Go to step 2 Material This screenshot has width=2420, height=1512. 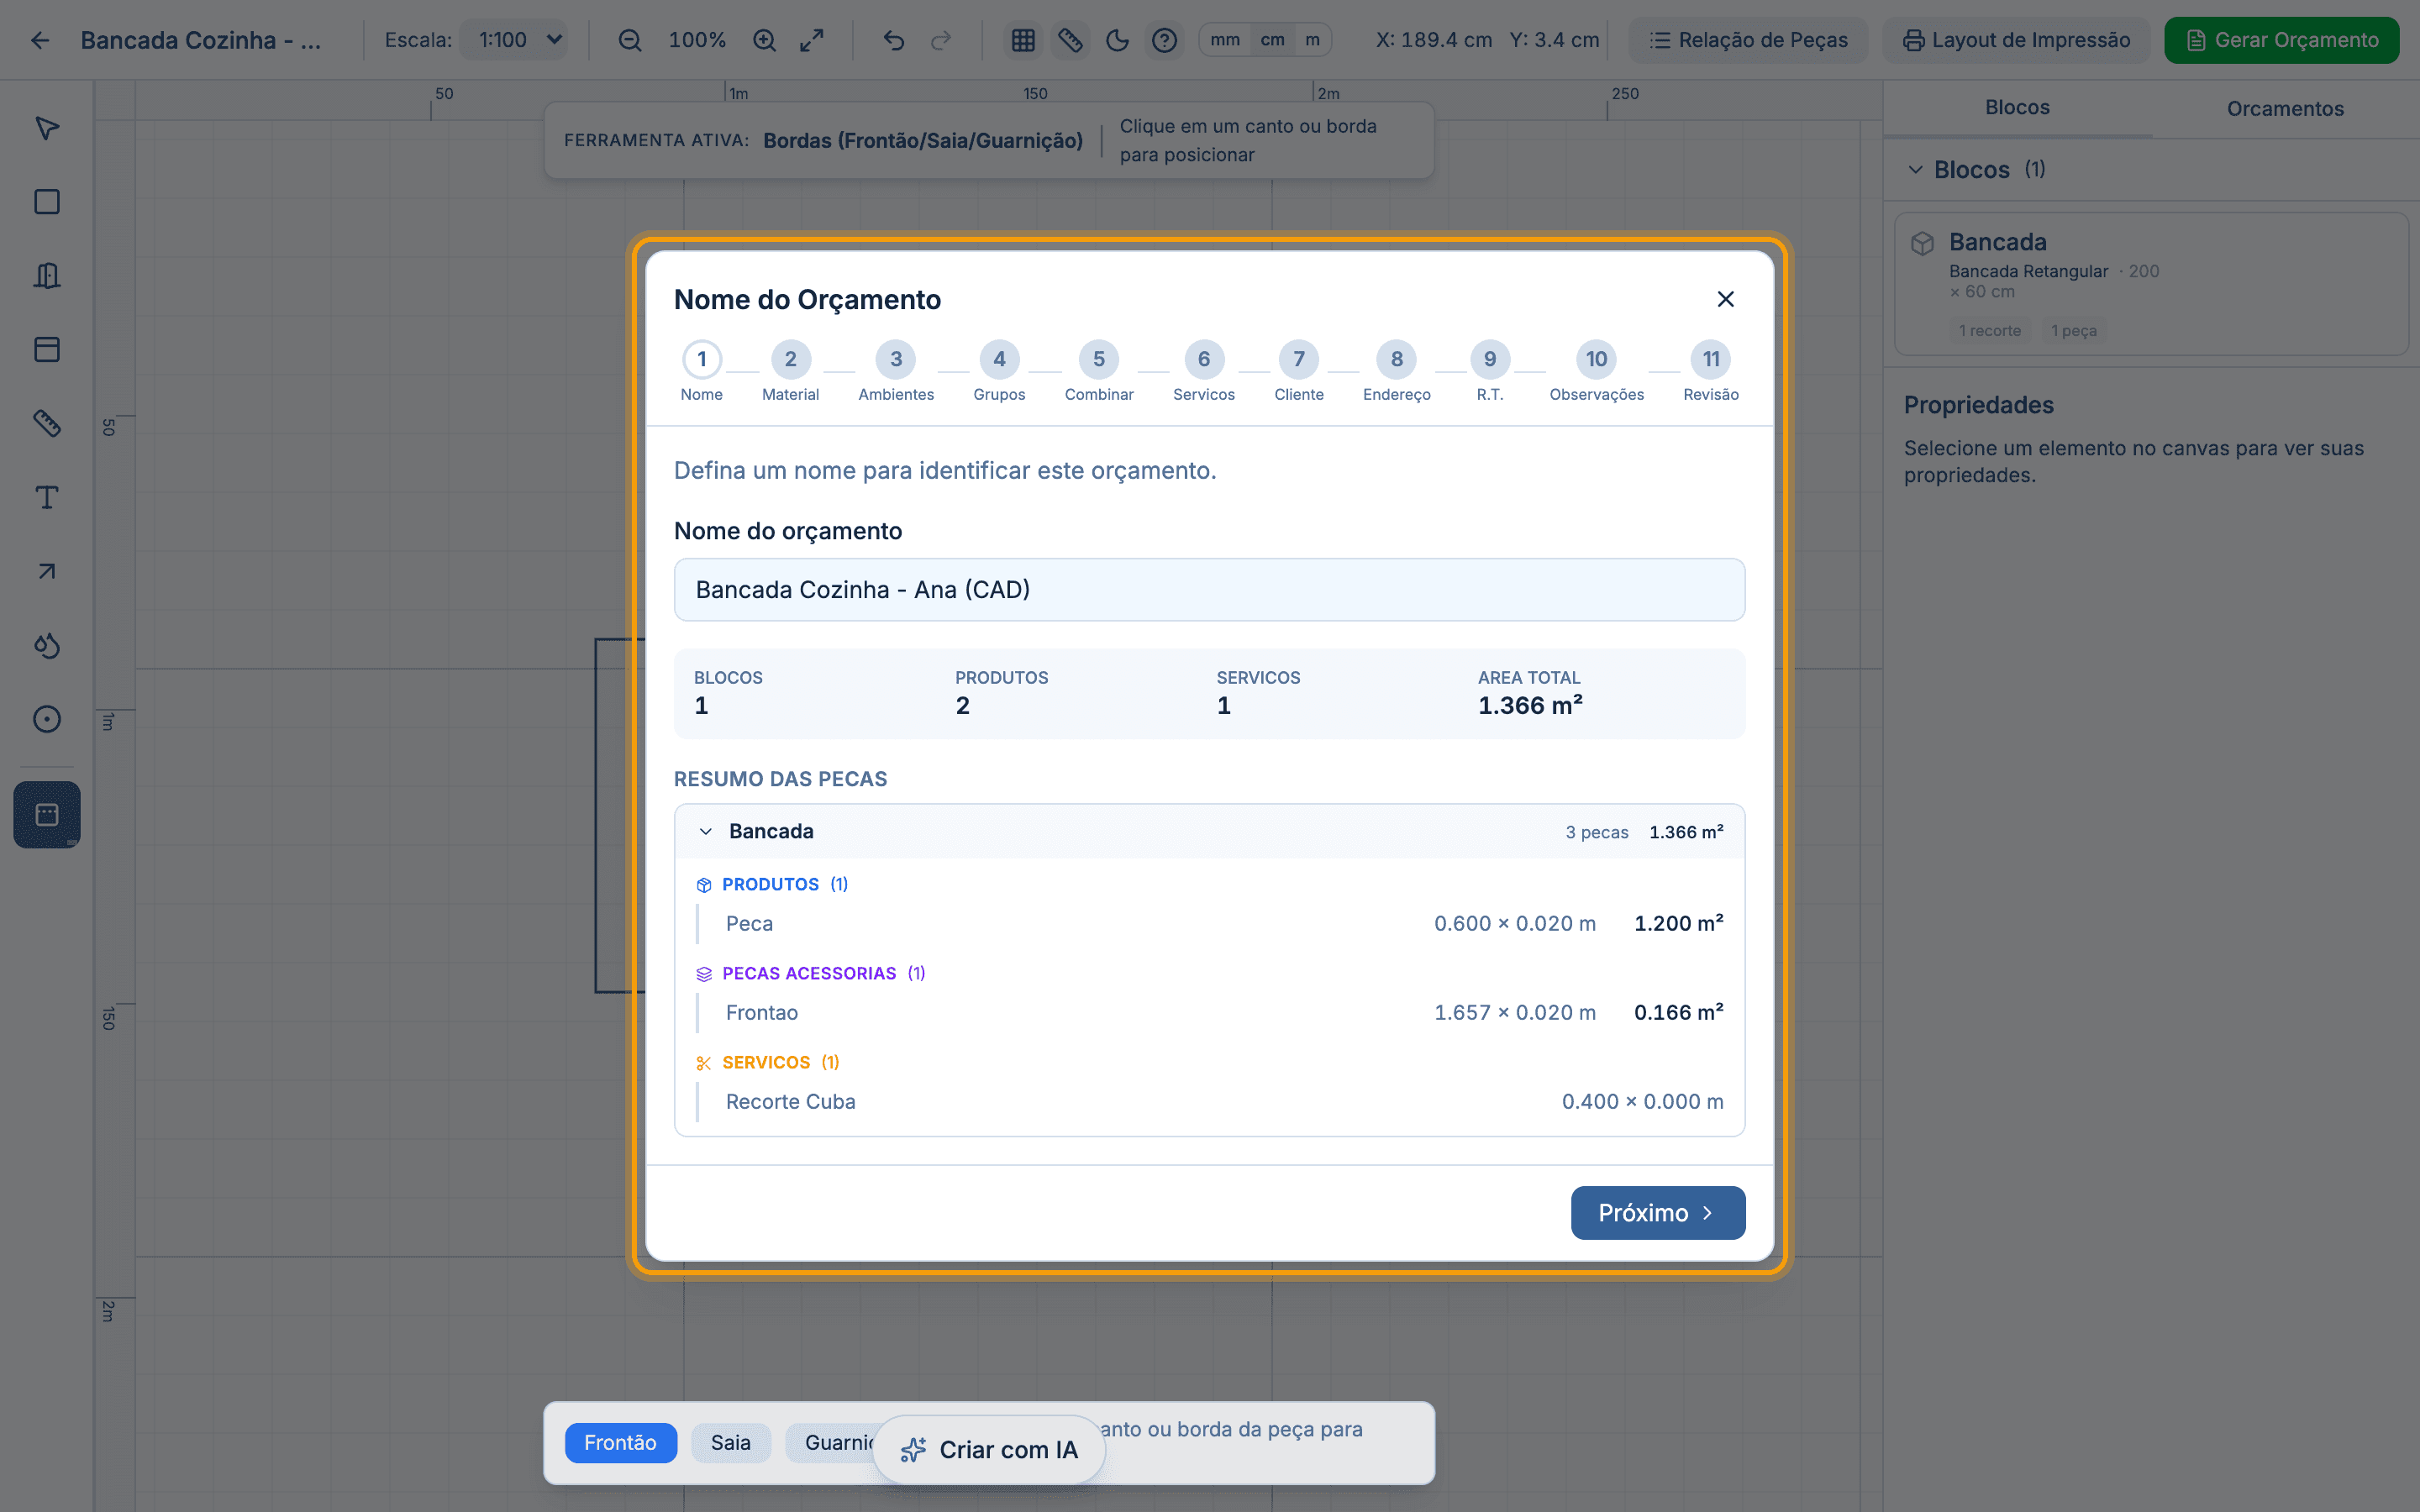pyautogui.click(x=790, y=371)
